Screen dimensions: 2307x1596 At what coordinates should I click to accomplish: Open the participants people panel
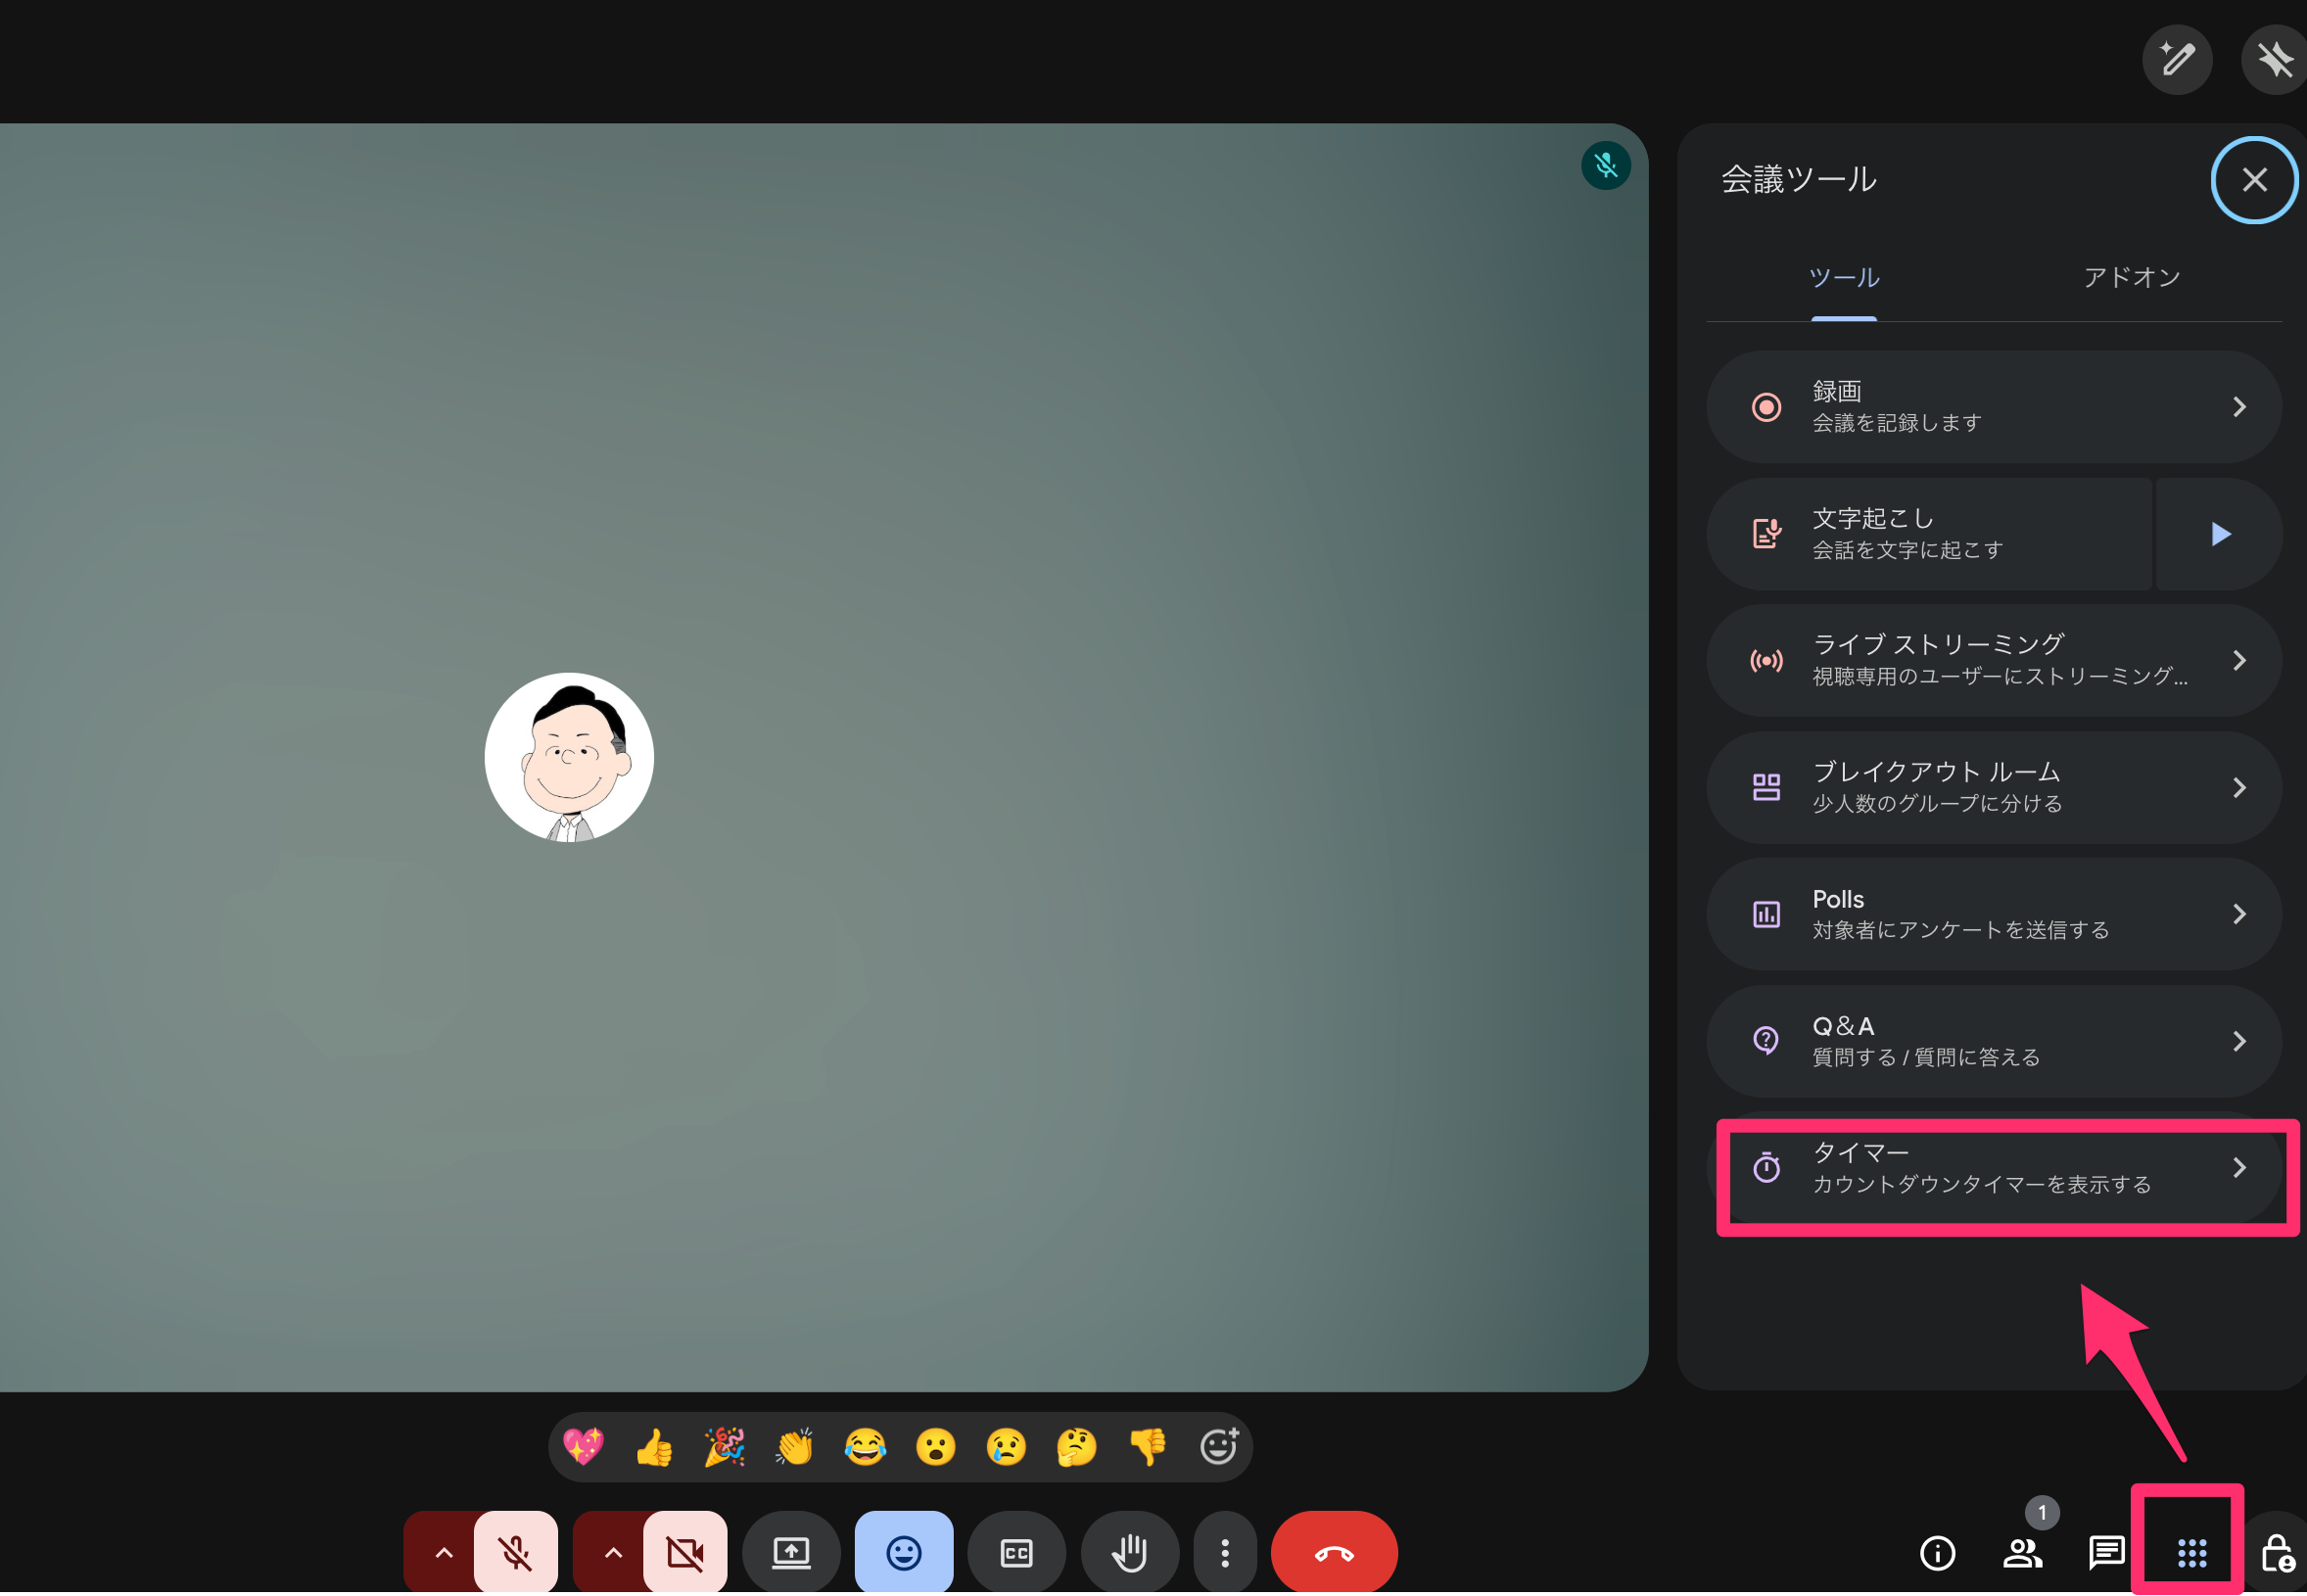(x=2022, y=1553)
